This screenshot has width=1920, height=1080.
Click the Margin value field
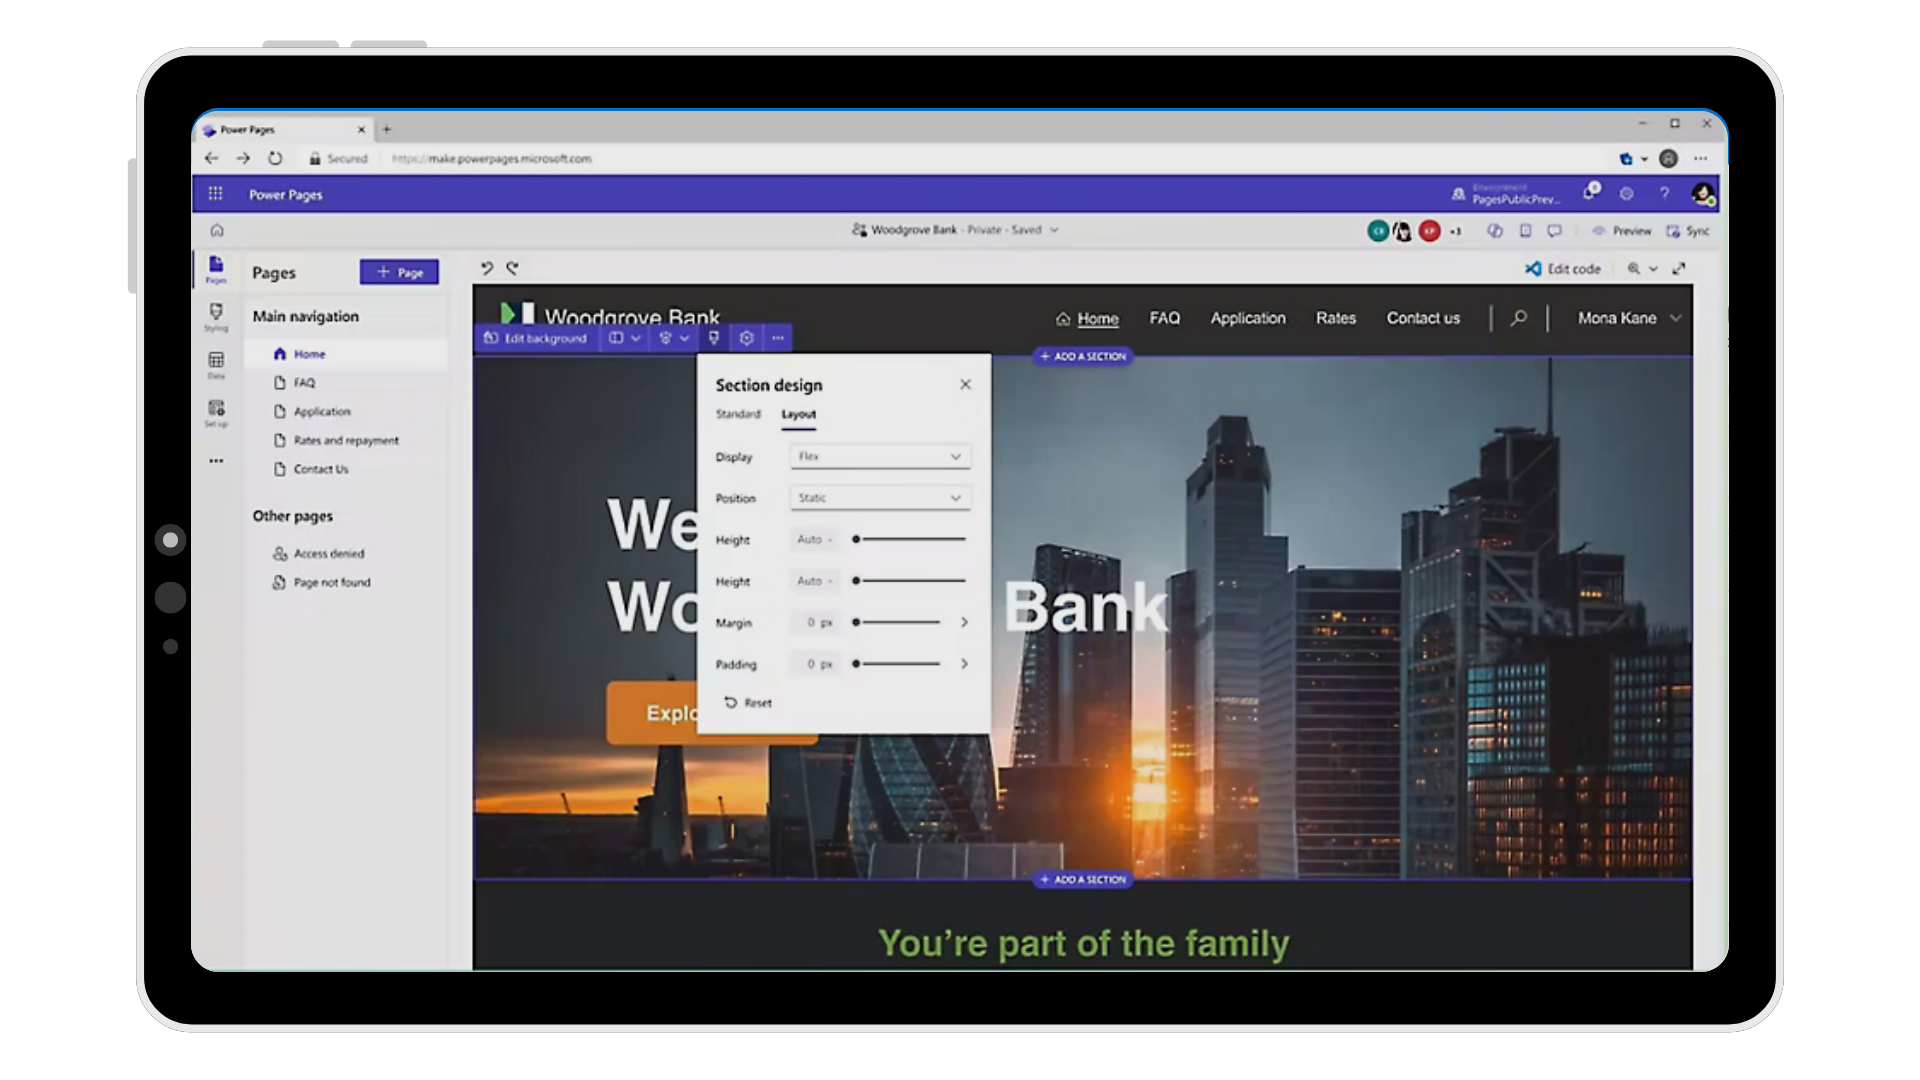(x=816, y=622)
